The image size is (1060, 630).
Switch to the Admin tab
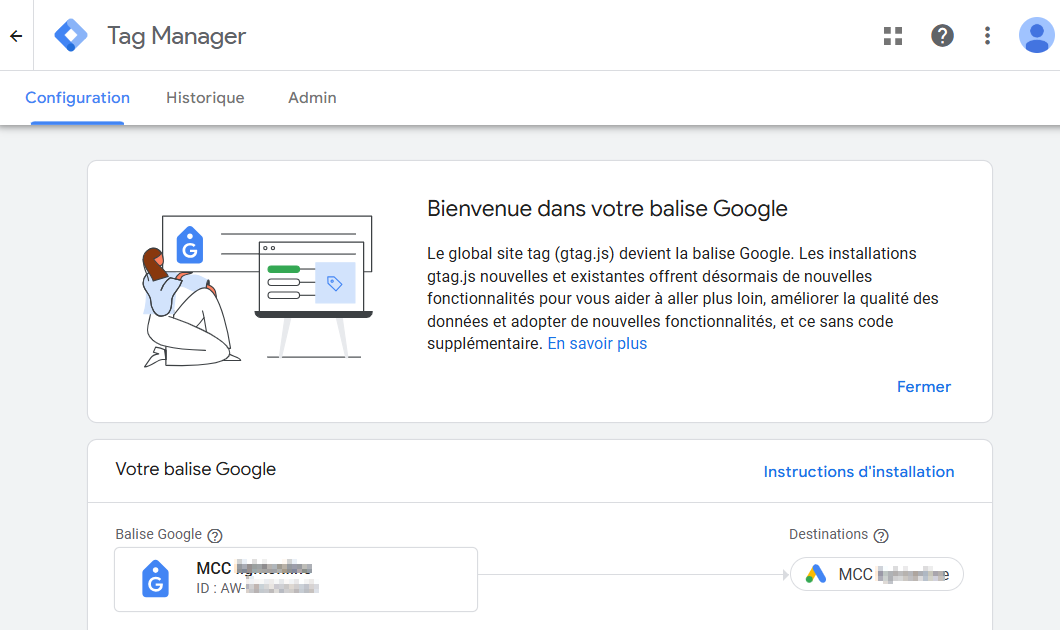coord(312,98)
